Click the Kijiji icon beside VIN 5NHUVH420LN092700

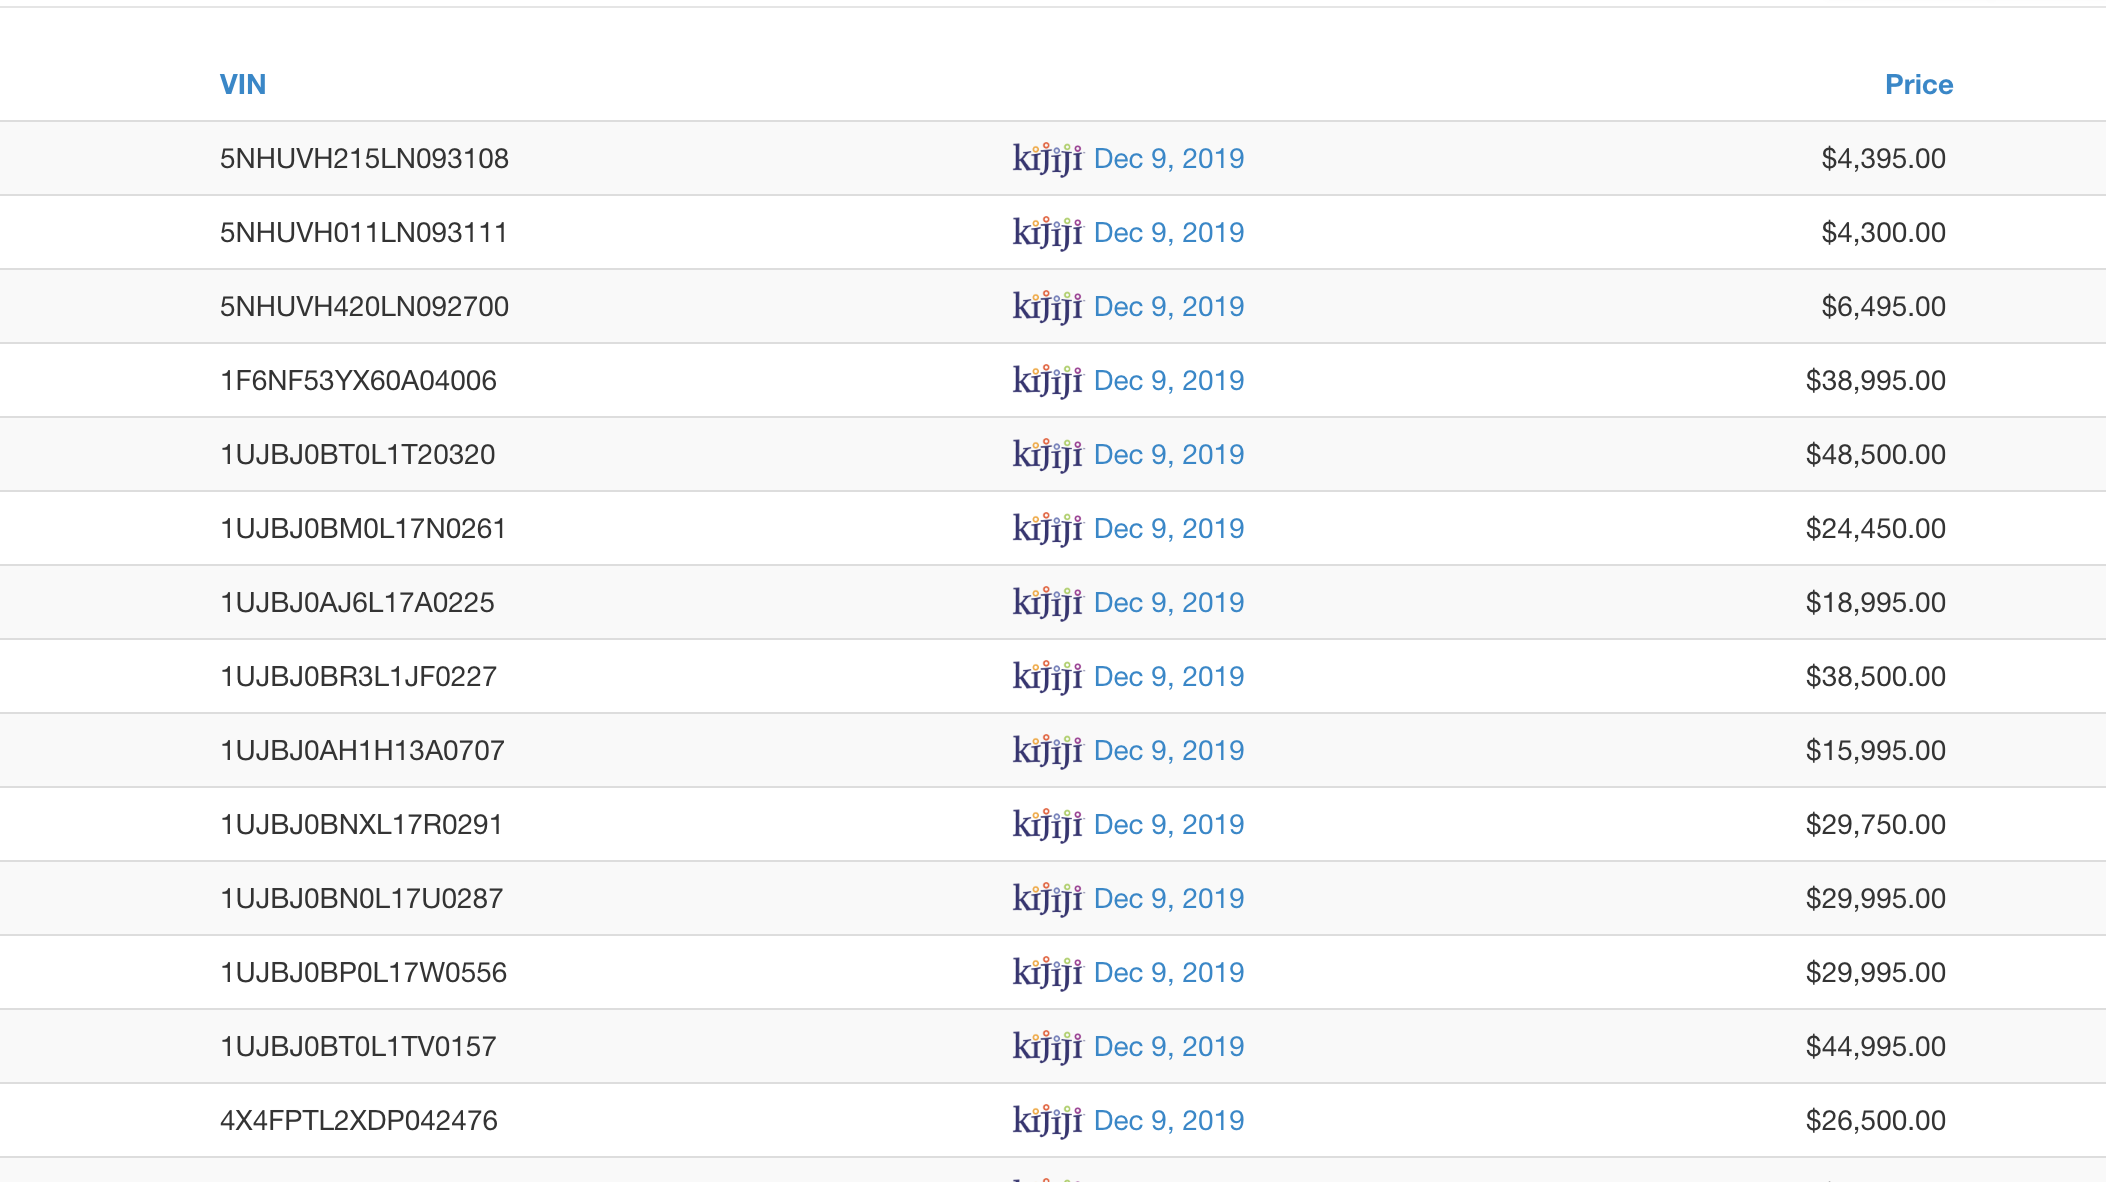(x=1046, y=306)
